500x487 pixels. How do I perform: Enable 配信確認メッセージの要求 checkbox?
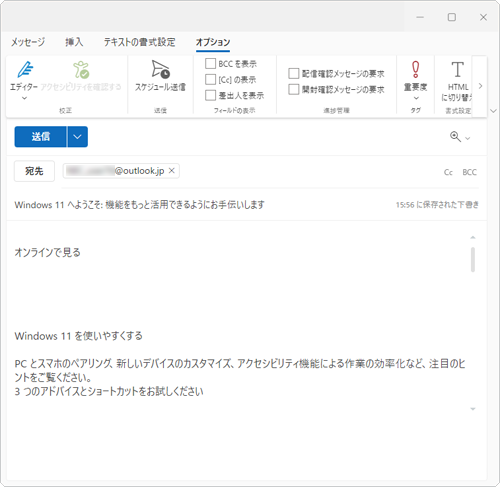pyautogui.click(x=294, y=73)
